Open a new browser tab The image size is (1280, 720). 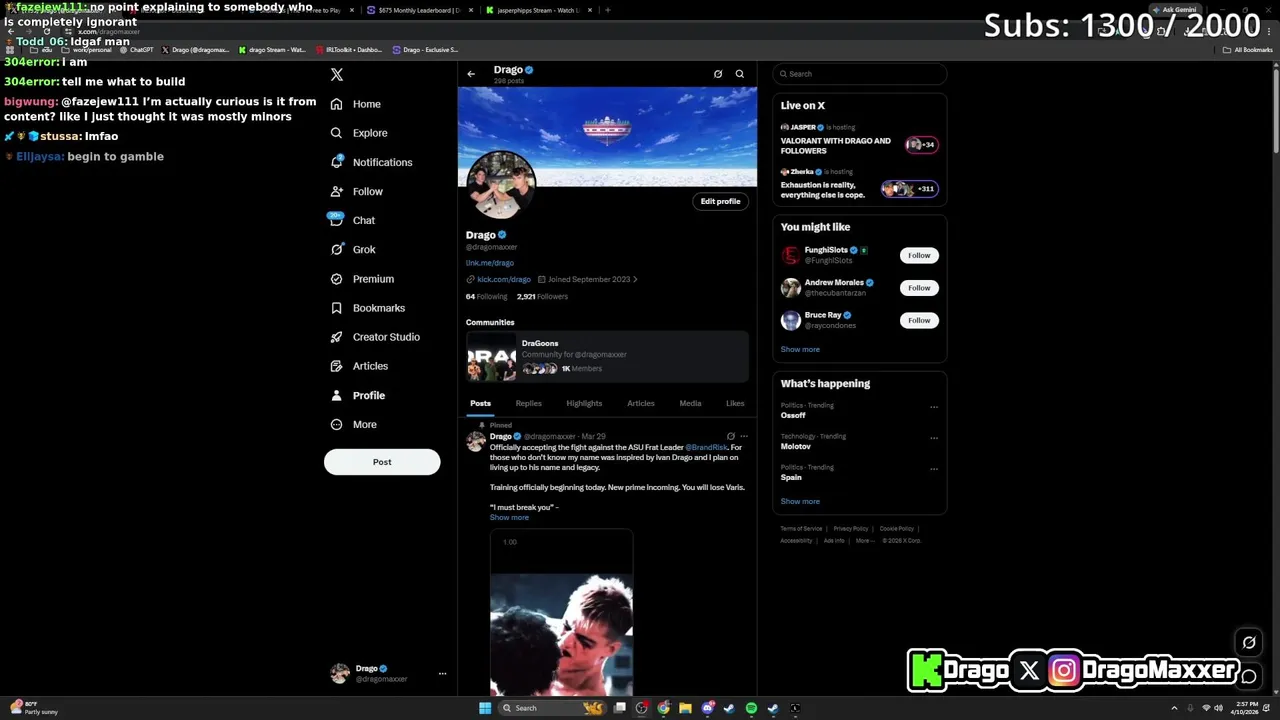[x=608, y=10]
